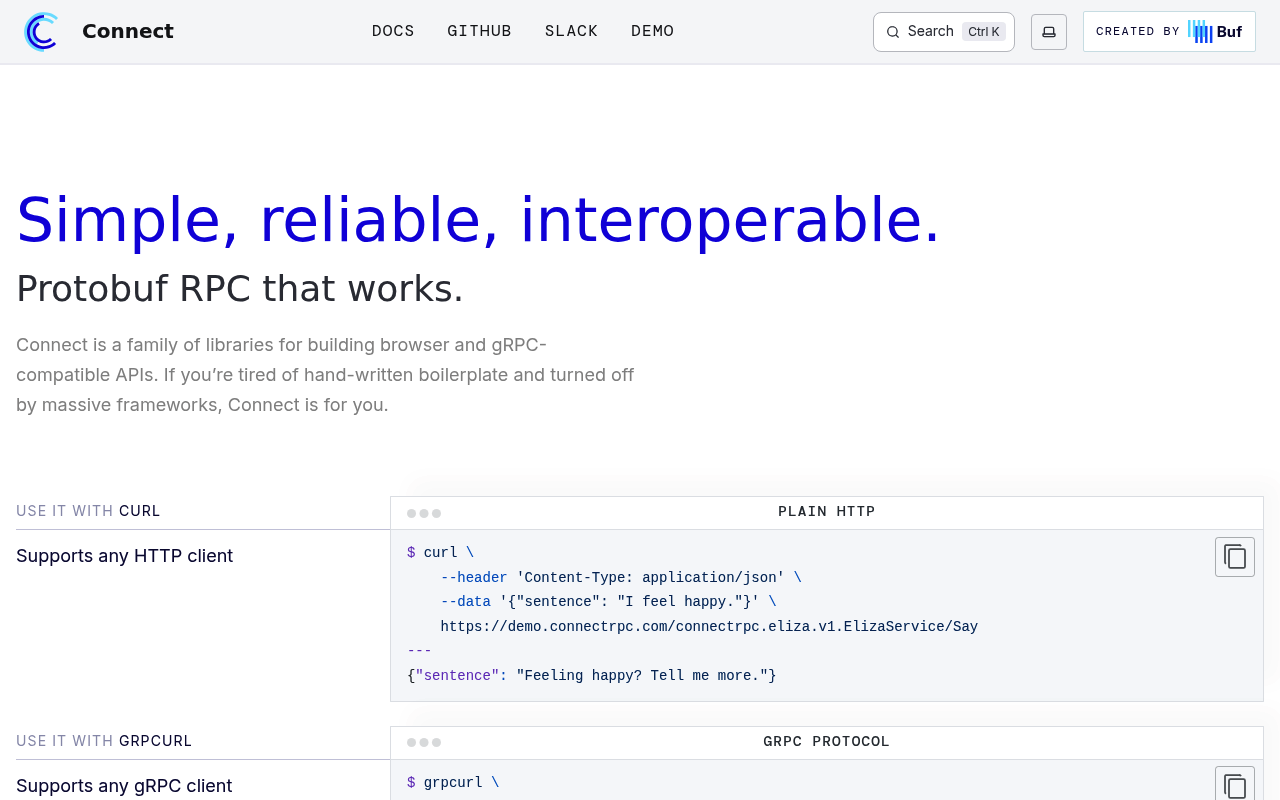Image resolution: width=1280 pixels, height=800 pixels.
Task: Click the 'GRPC PROTOCOL' window title
Action: click(x=827, y=742)
